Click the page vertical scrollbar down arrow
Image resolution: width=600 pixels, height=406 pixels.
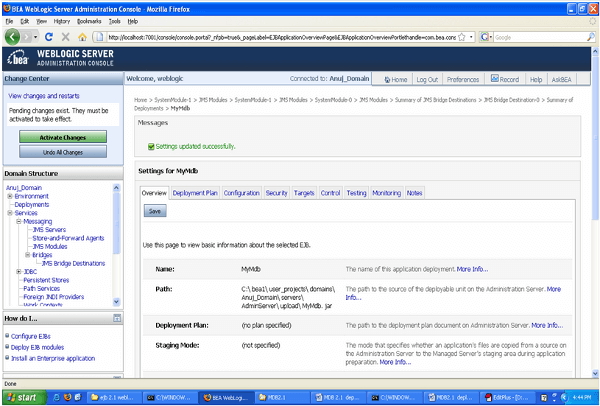[595, 373]
